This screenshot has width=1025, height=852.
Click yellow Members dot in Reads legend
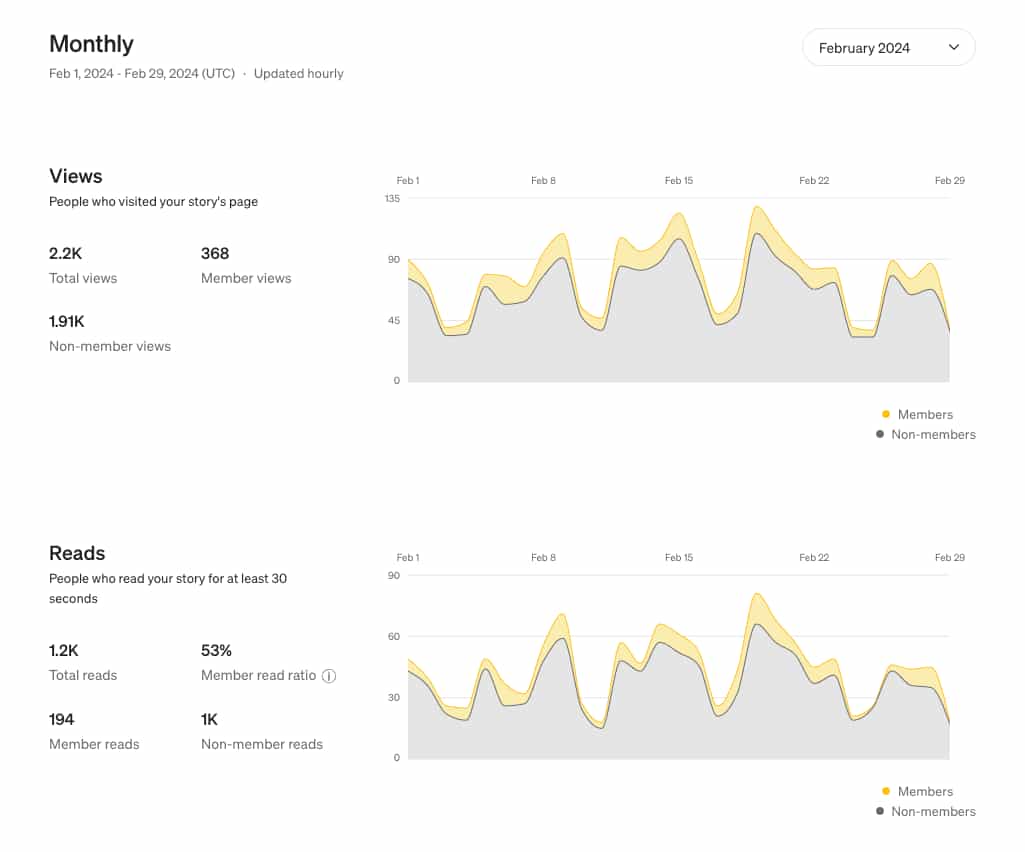pos(886,791)
